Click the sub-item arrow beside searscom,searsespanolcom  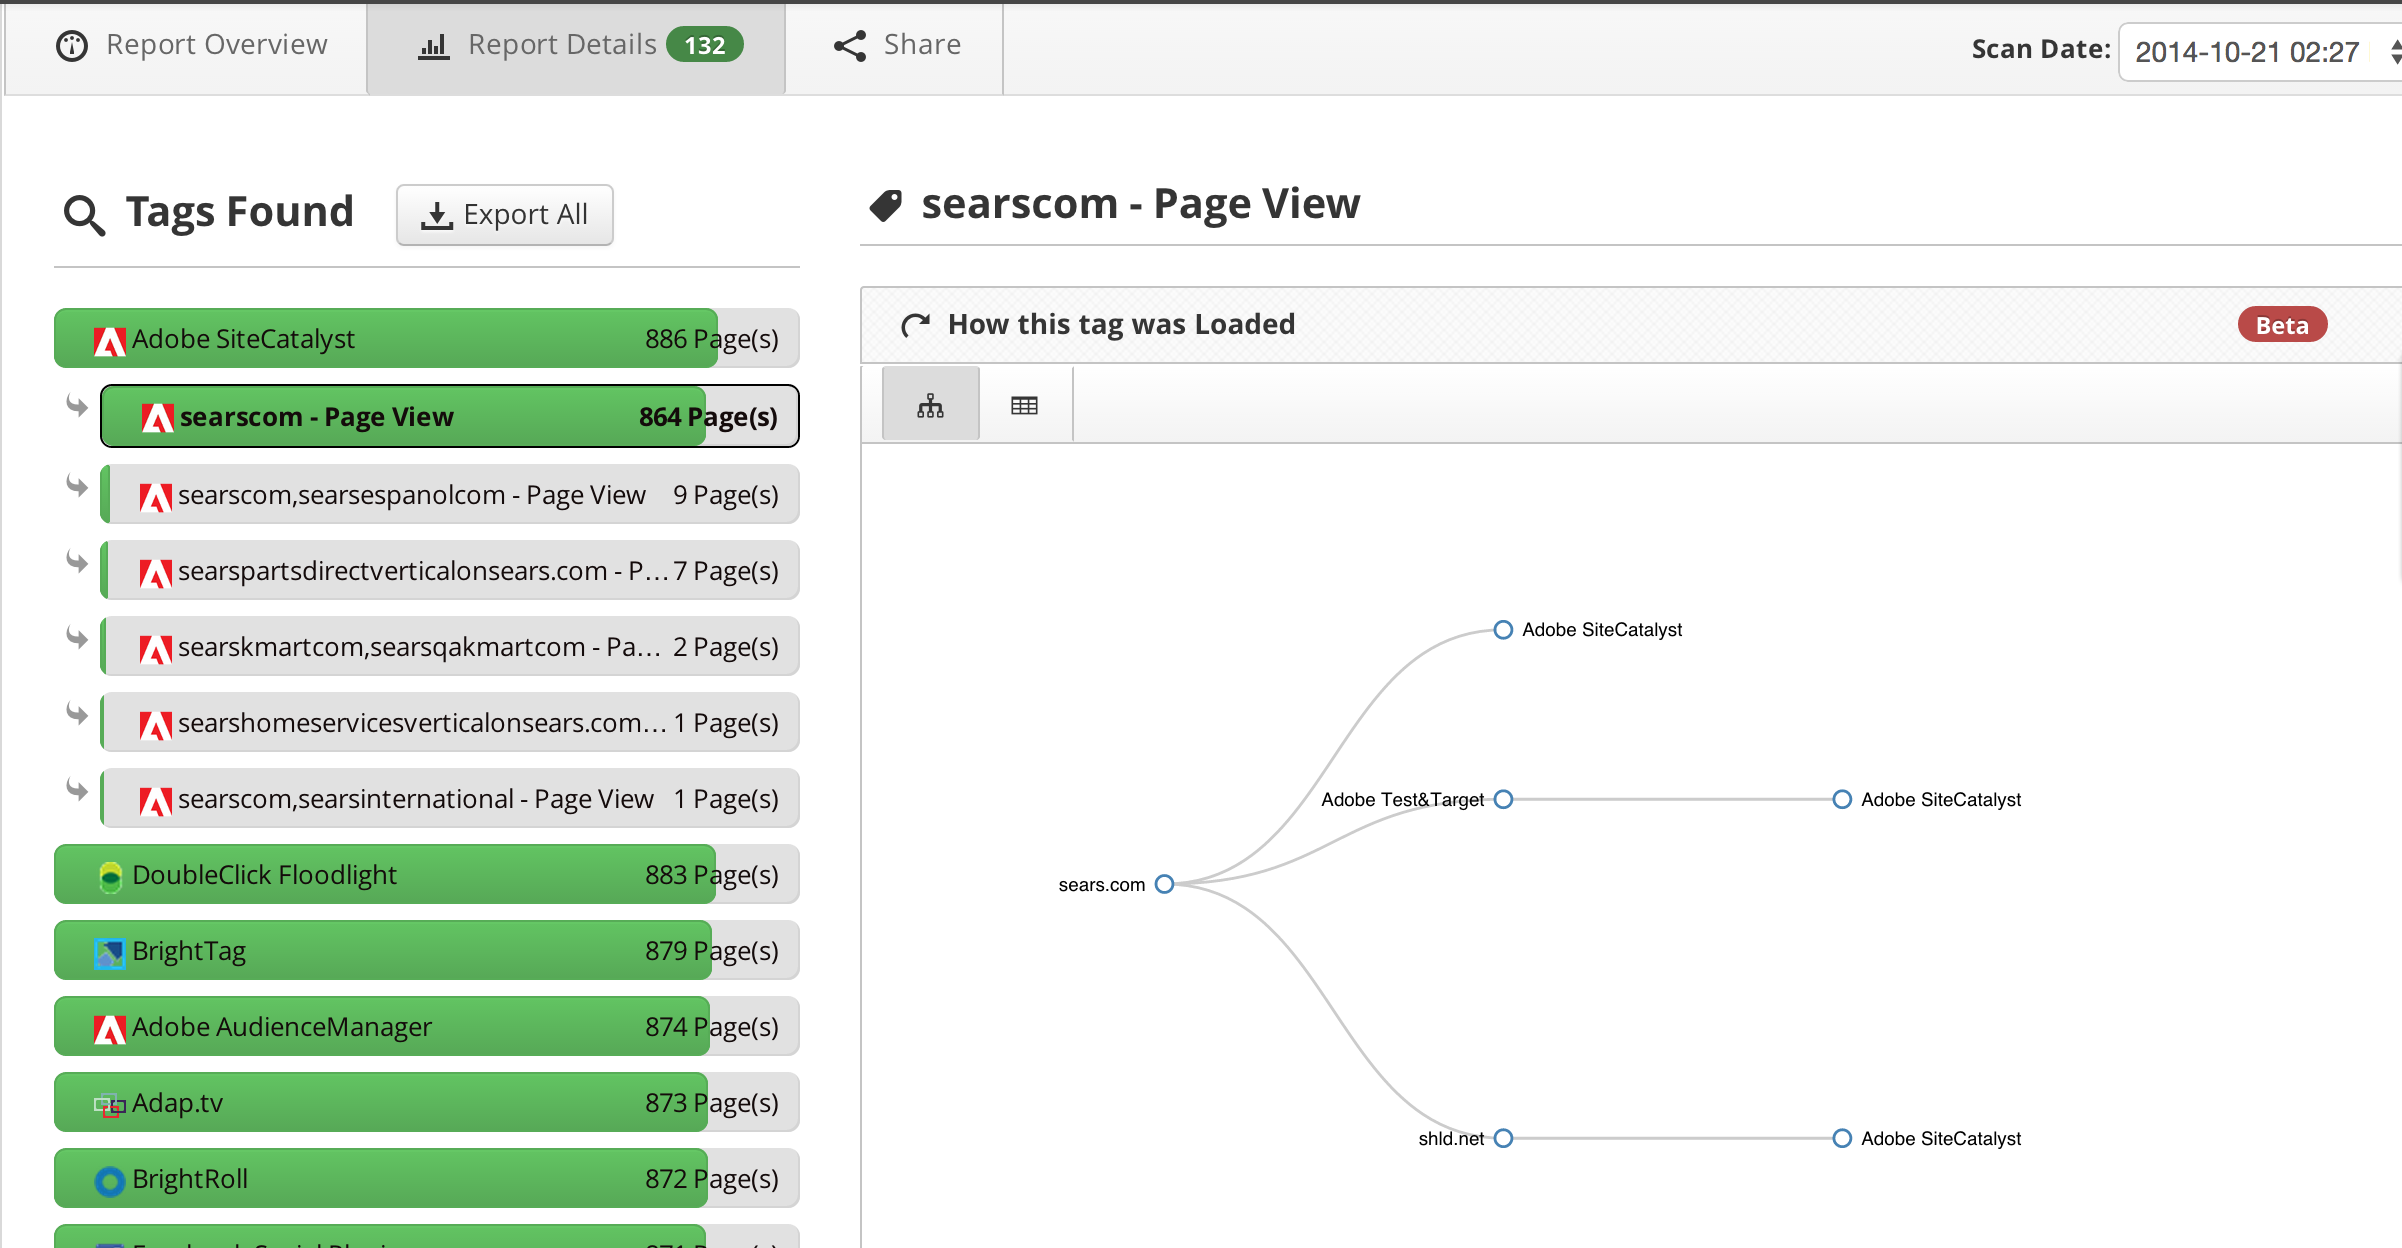(x=77, y=486)
